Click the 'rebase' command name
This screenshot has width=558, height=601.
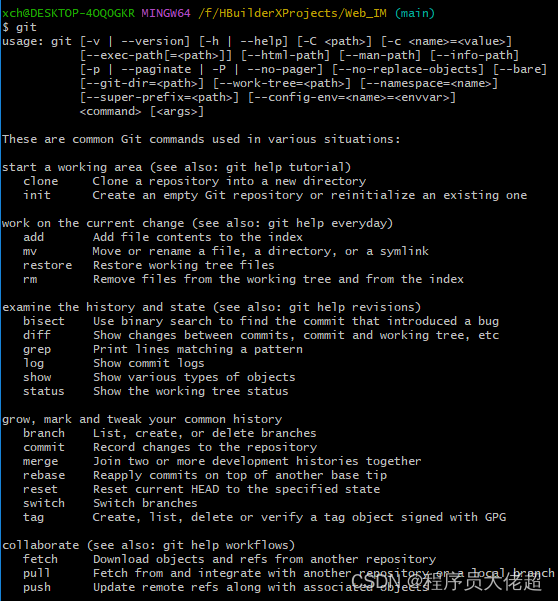pos(44,475)
